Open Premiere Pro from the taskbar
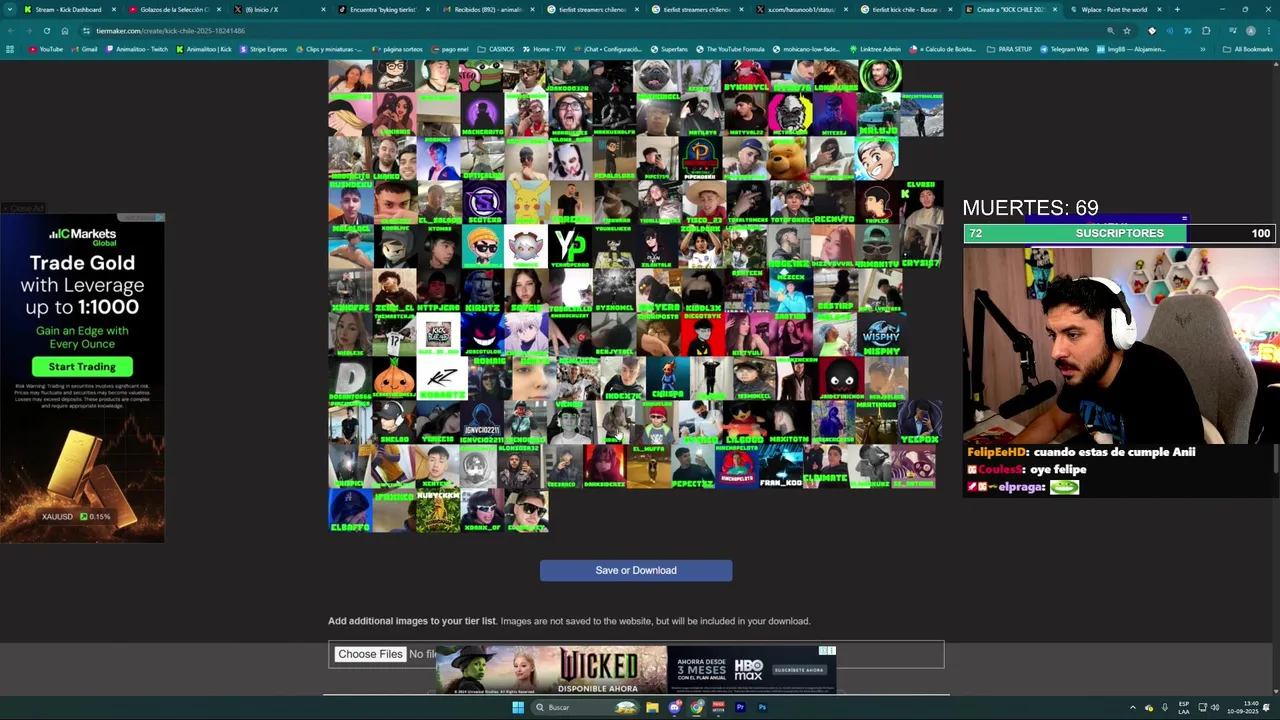The width and height of the screenshot is (1280, 720). (740, 707)
